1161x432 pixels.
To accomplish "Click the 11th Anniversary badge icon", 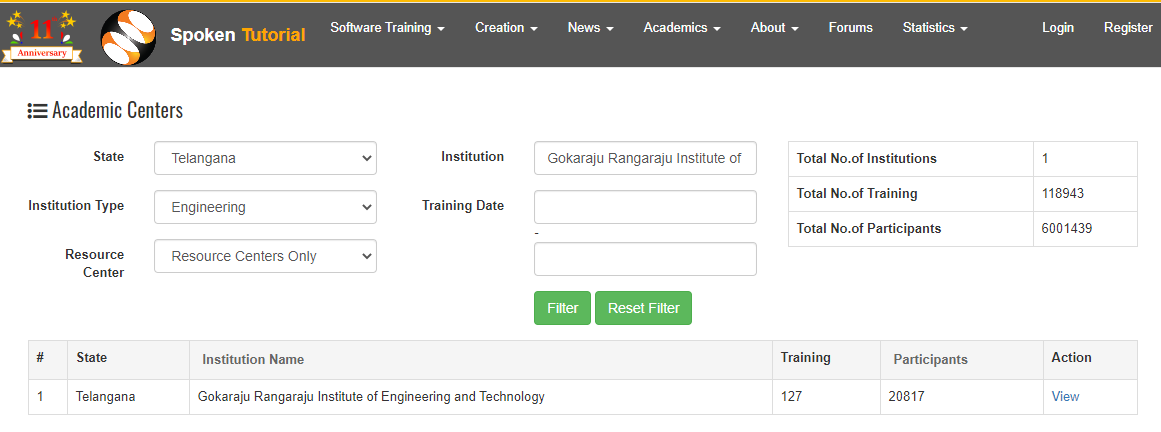I will click(41, 36).
